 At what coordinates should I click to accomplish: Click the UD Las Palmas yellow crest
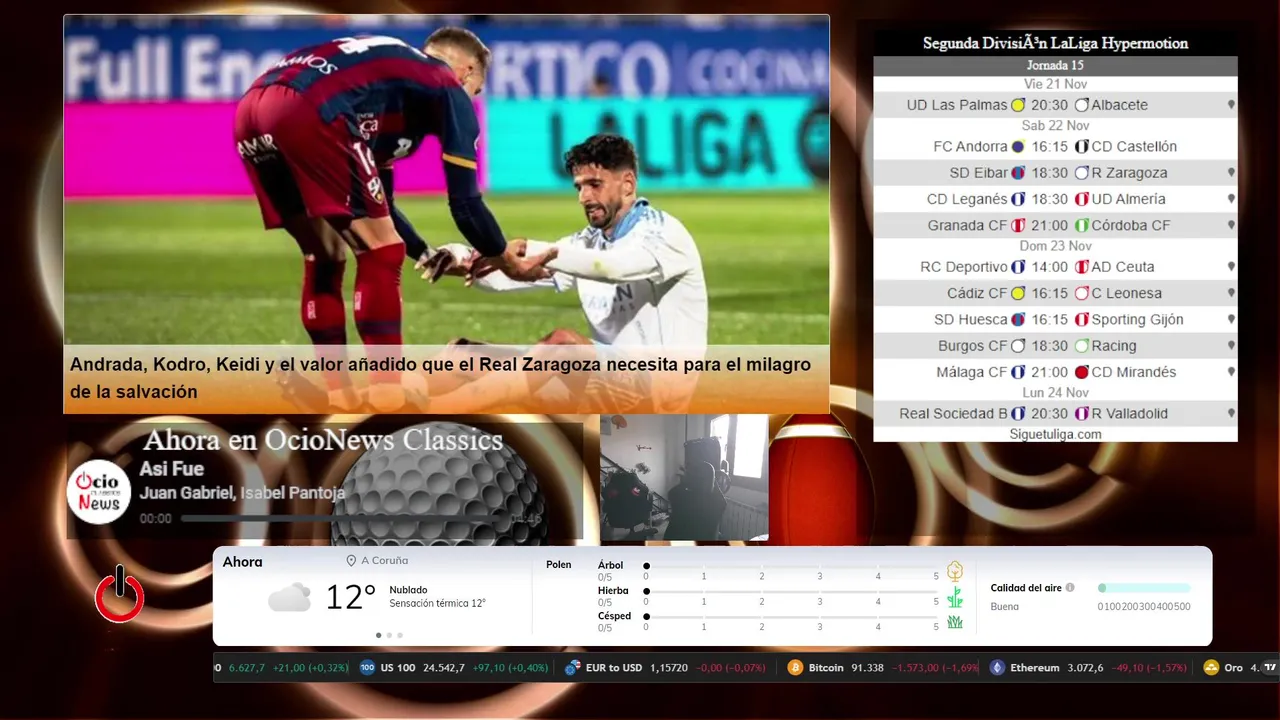point(1018,105)
